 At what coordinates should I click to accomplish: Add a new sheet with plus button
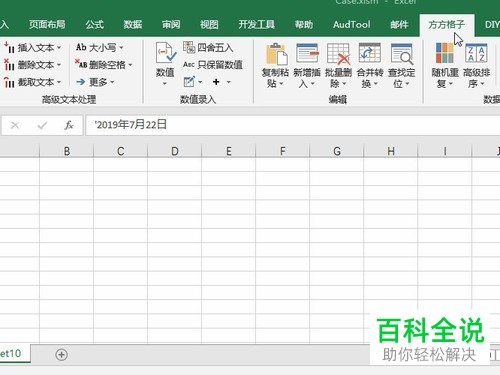[61, 354]
